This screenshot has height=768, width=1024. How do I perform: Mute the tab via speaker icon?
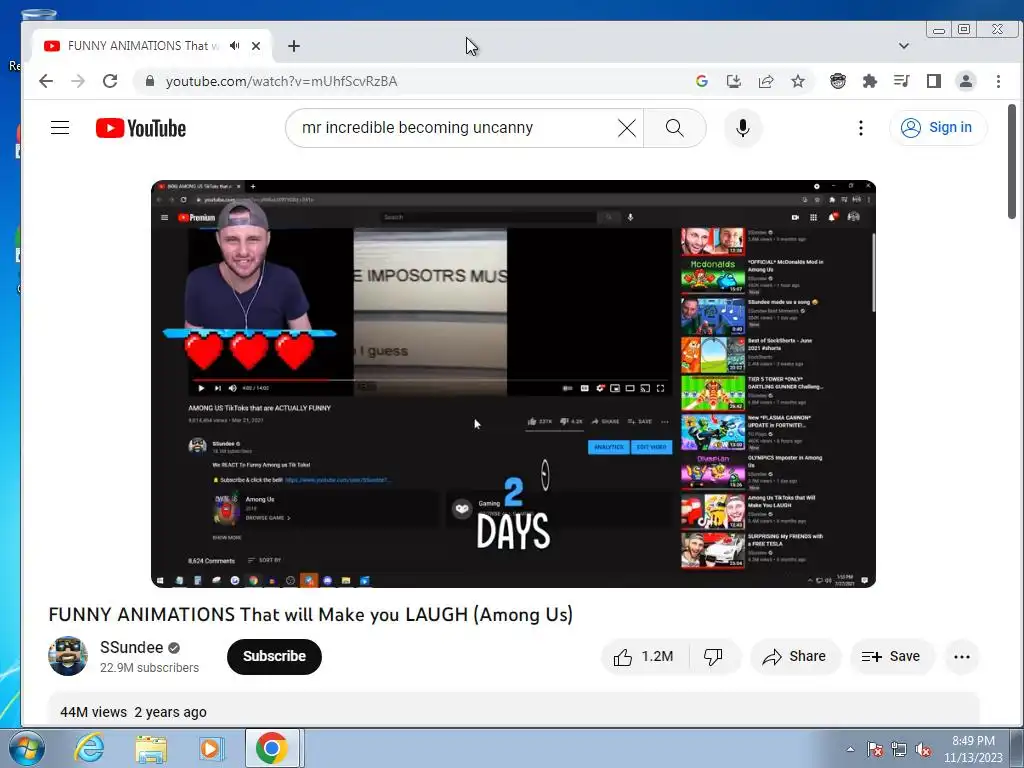tap(234, 46)
